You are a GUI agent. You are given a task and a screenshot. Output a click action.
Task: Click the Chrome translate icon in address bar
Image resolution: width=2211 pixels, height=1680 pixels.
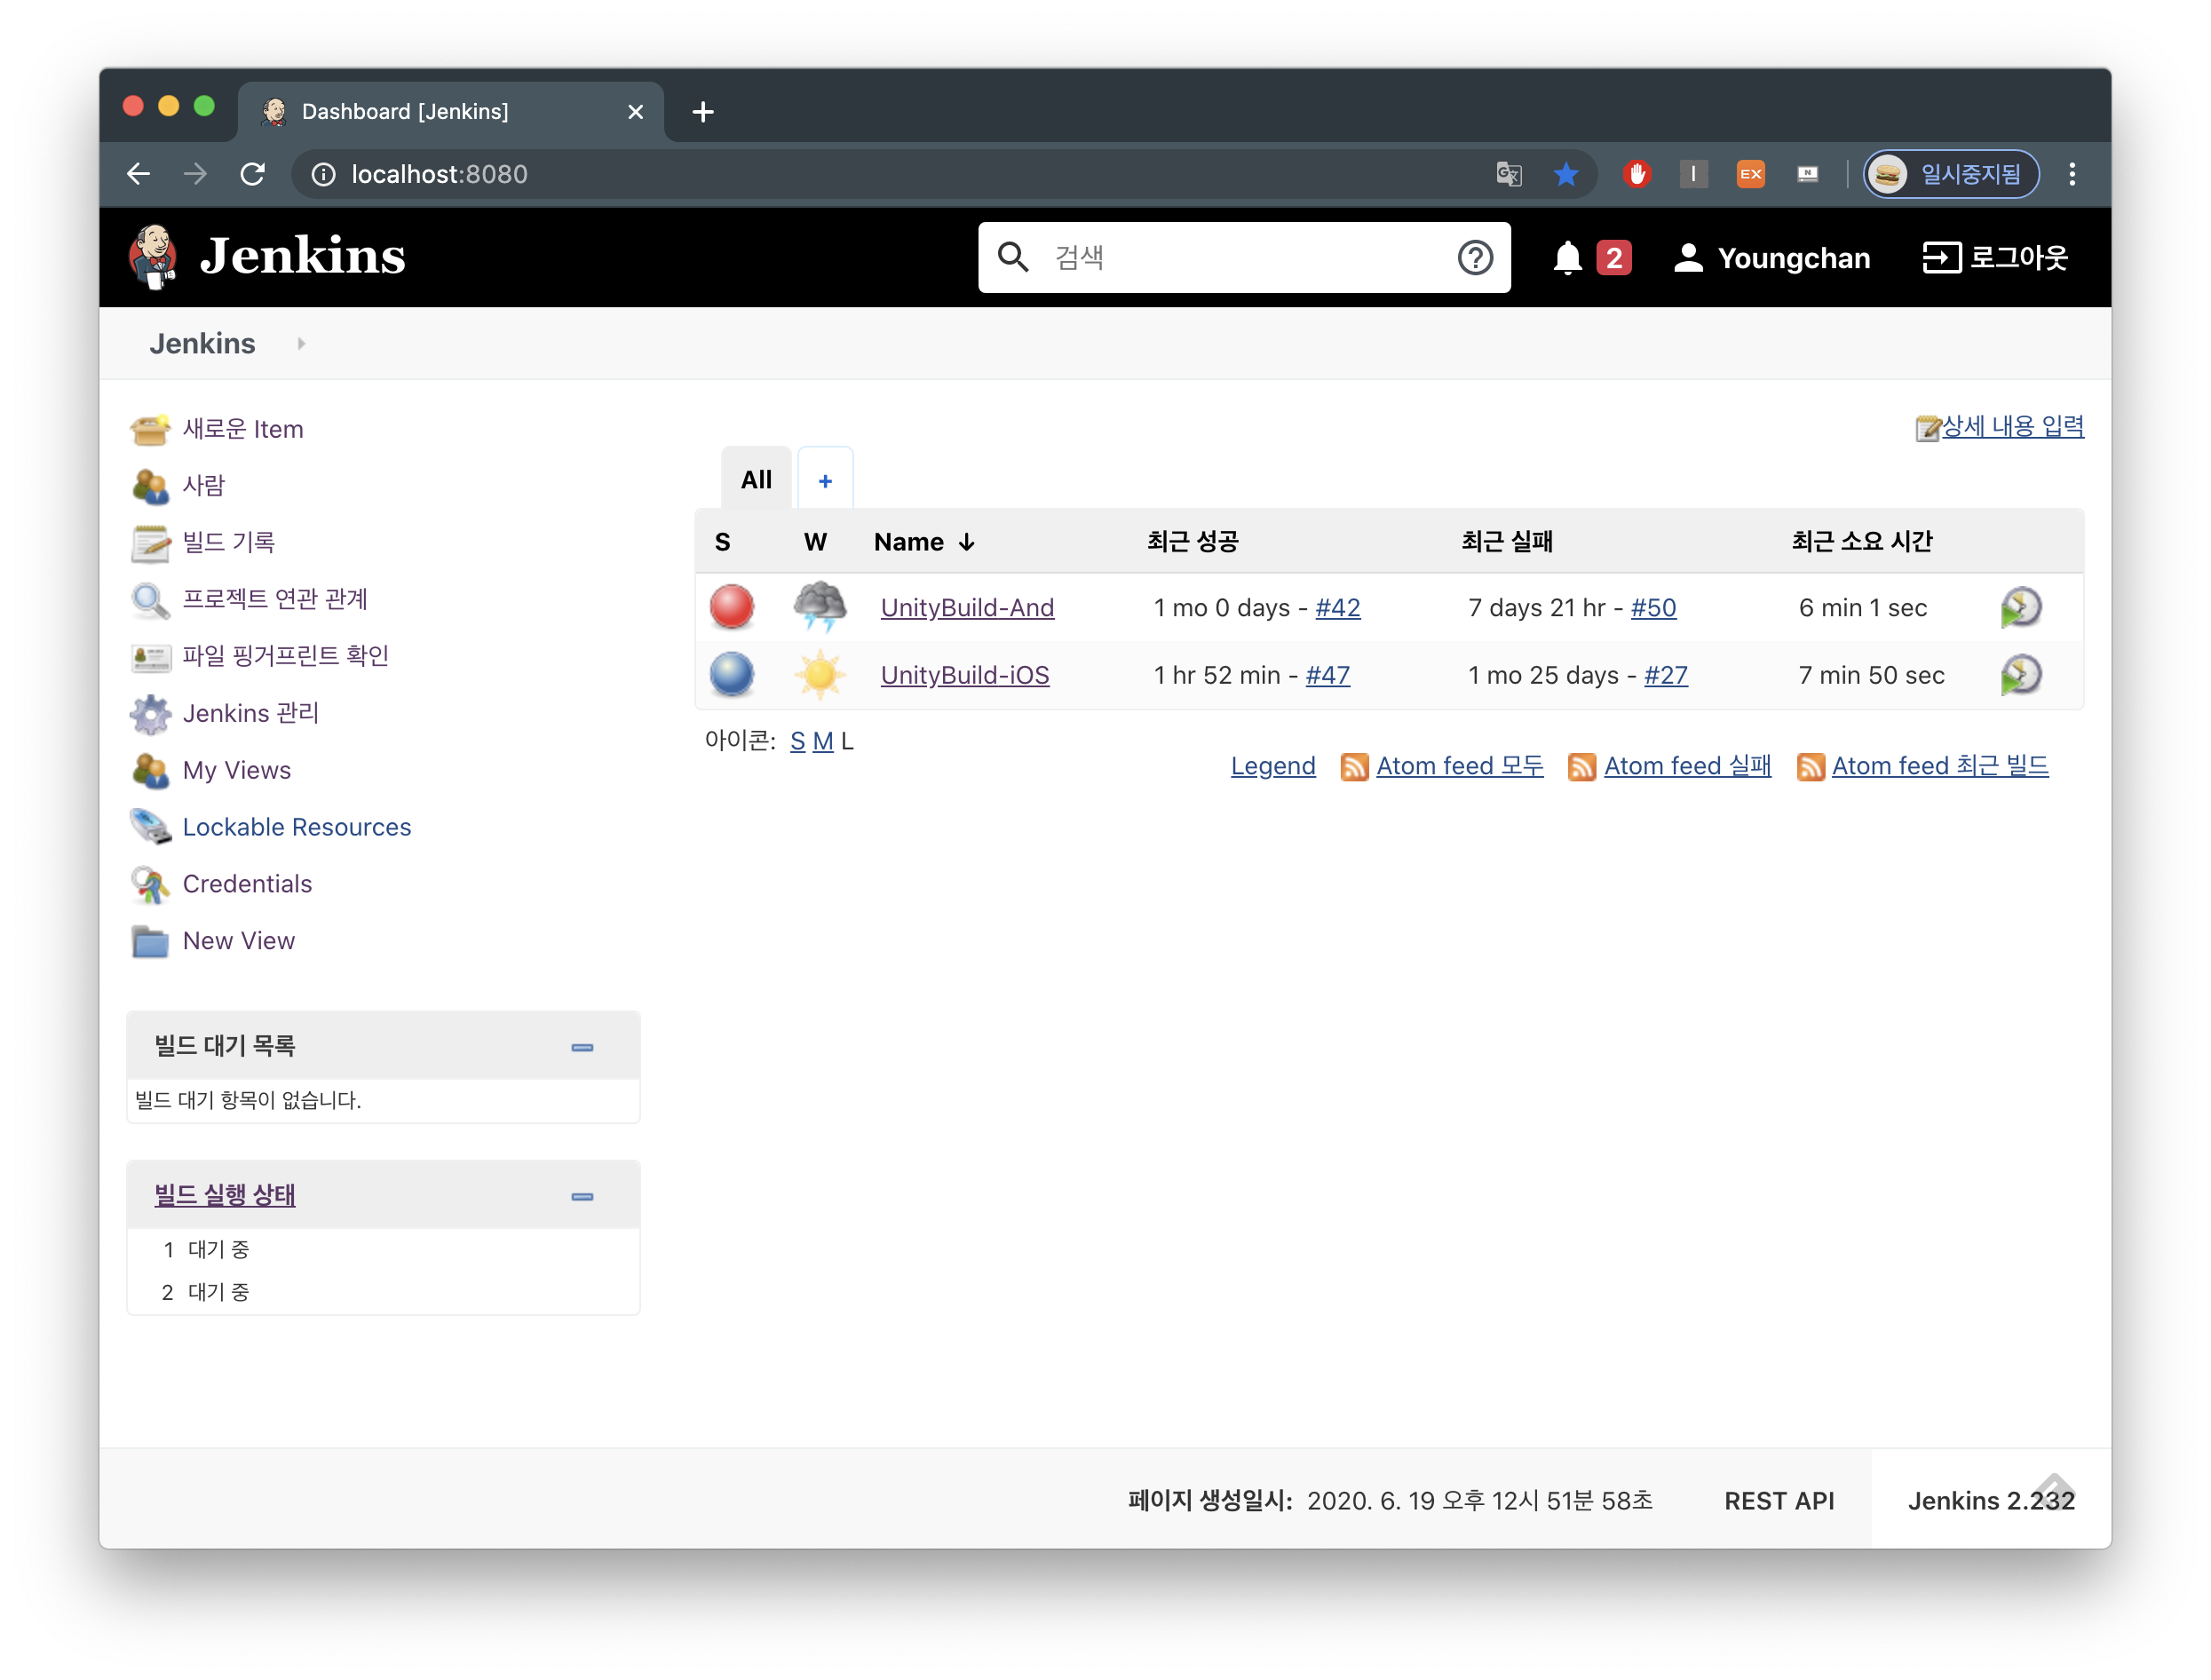tap(1508, 174)
